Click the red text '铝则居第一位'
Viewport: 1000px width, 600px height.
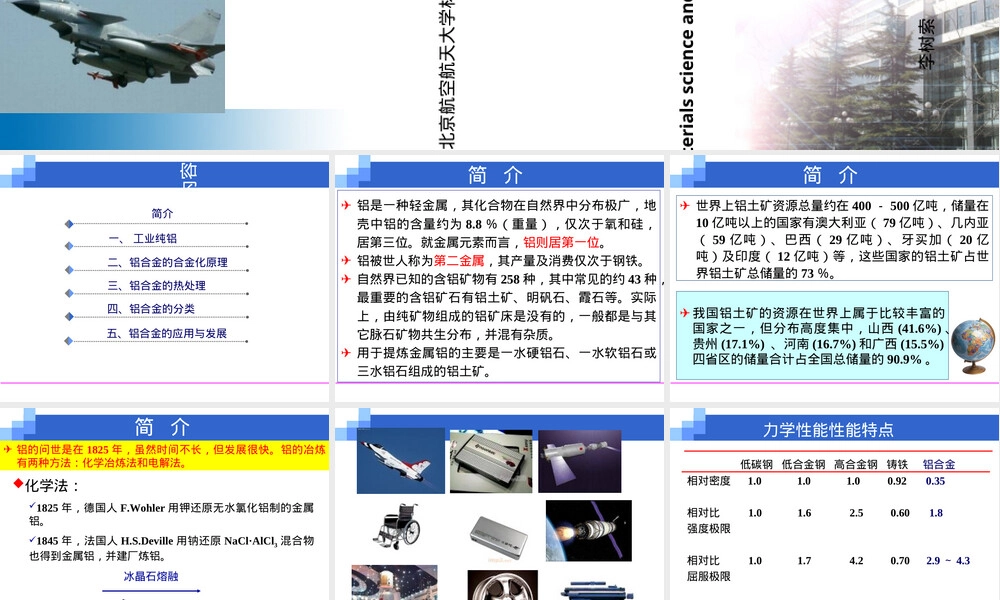tap(561, 242)
